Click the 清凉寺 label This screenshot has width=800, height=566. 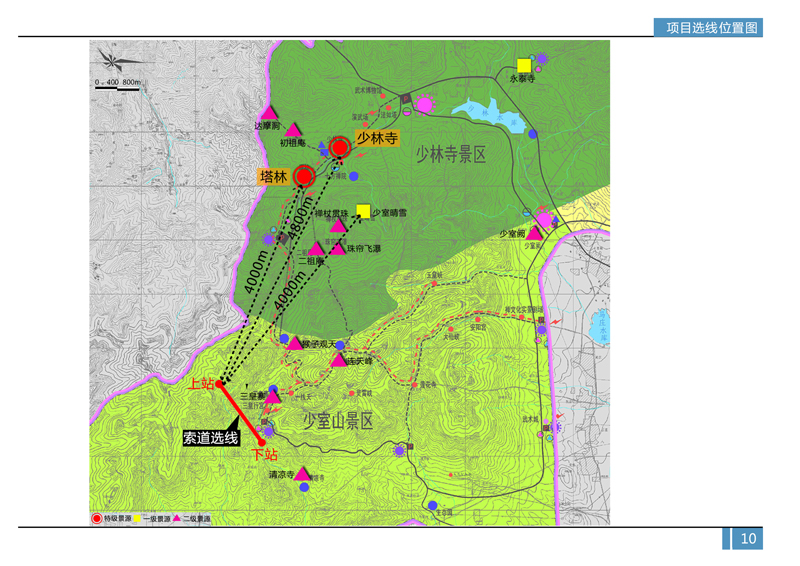click(x=282, y=475)
